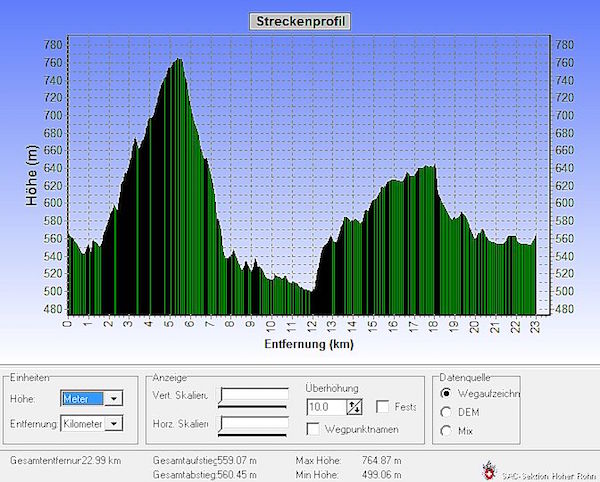The height and width of the screenshot is (482, 600).
Task: Click the Streckenprofil title button
Action: coord(300,21)
